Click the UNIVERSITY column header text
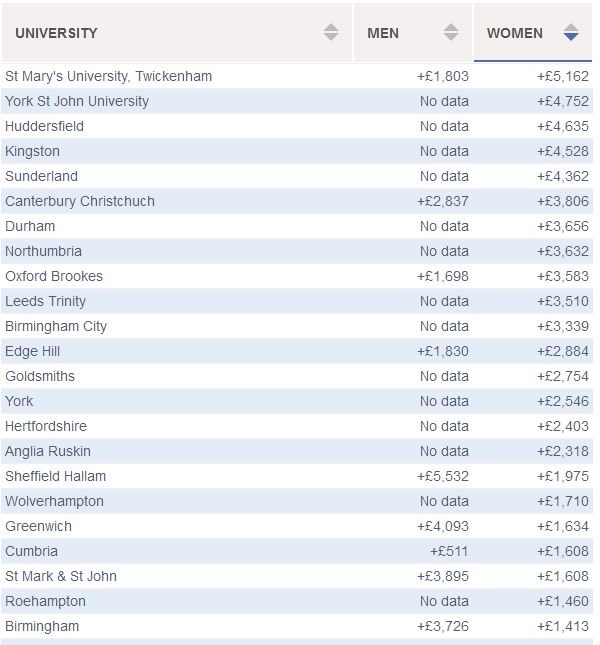Image resolution: width=600 pixels, height=645 pixels. click(56, 33)
